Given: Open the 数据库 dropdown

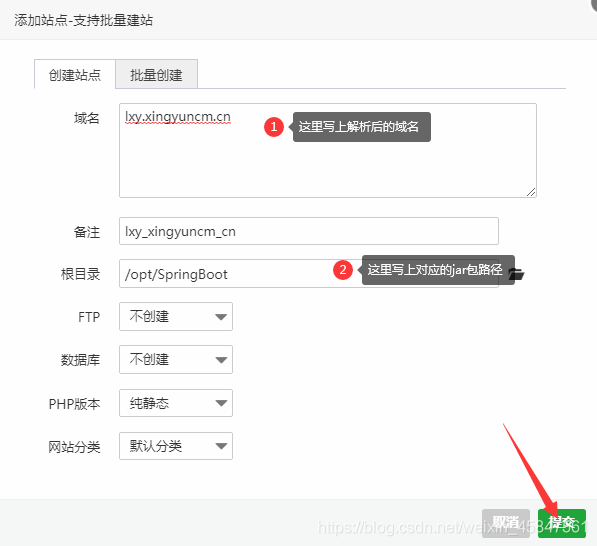Looking at the screenshot, I should [x=176, y=359].
